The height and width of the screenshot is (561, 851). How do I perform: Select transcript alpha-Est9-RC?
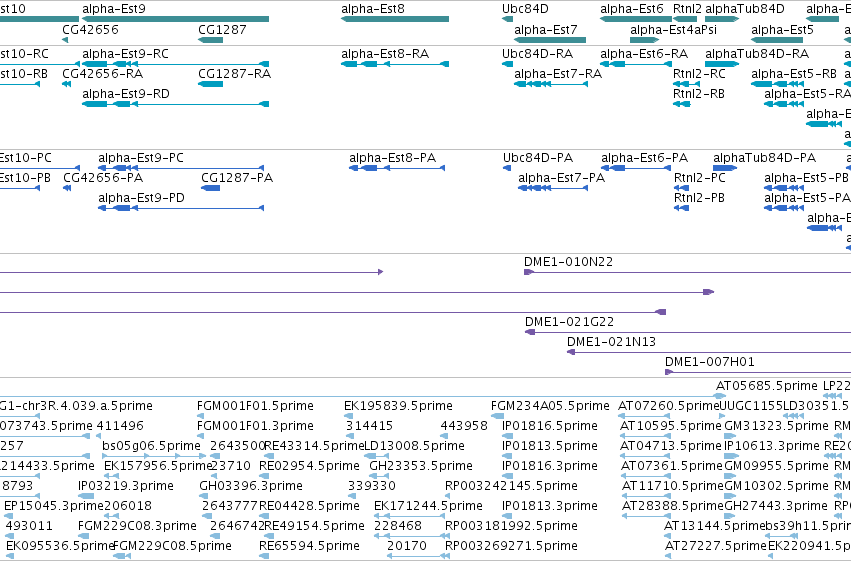125,54
